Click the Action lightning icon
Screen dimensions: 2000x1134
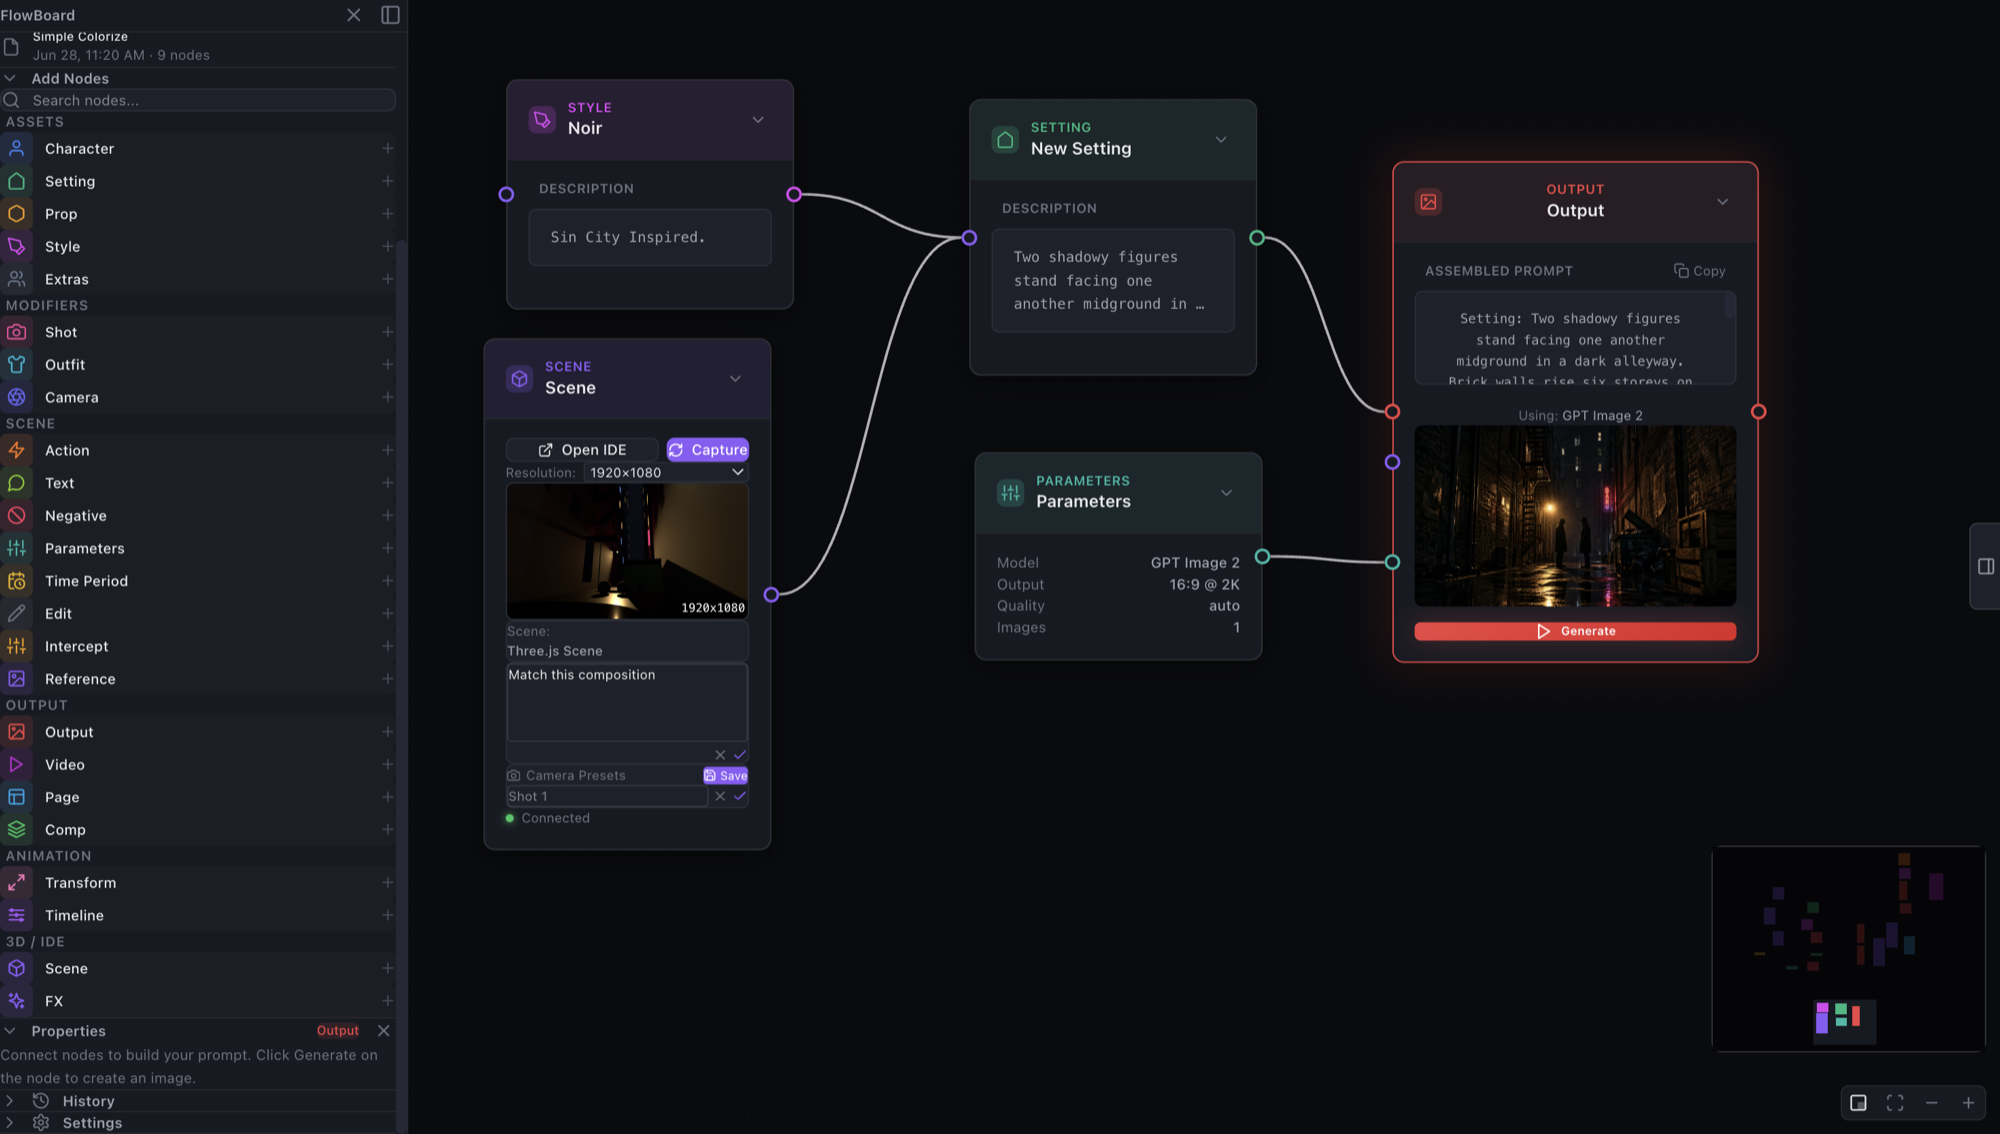(17, 450)
